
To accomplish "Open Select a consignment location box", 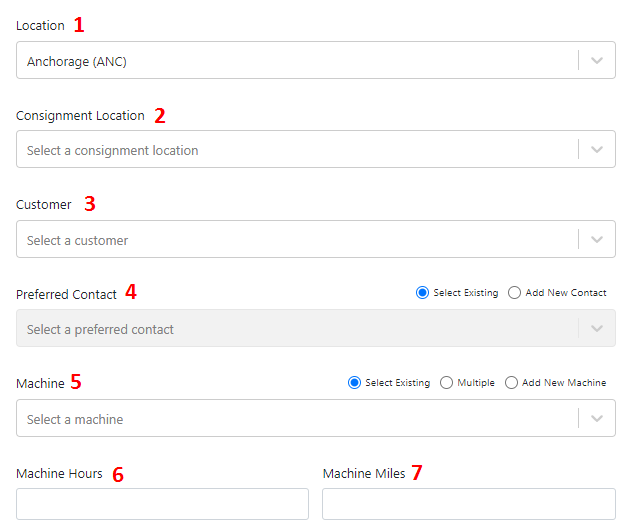I will click(x=316, y=149).
